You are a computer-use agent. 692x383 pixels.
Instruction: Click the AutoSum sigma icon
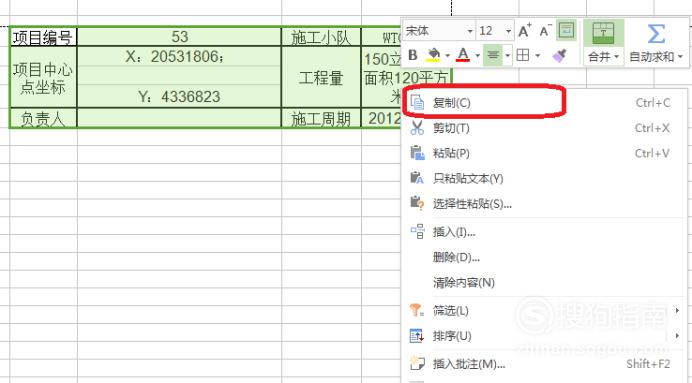656,34
